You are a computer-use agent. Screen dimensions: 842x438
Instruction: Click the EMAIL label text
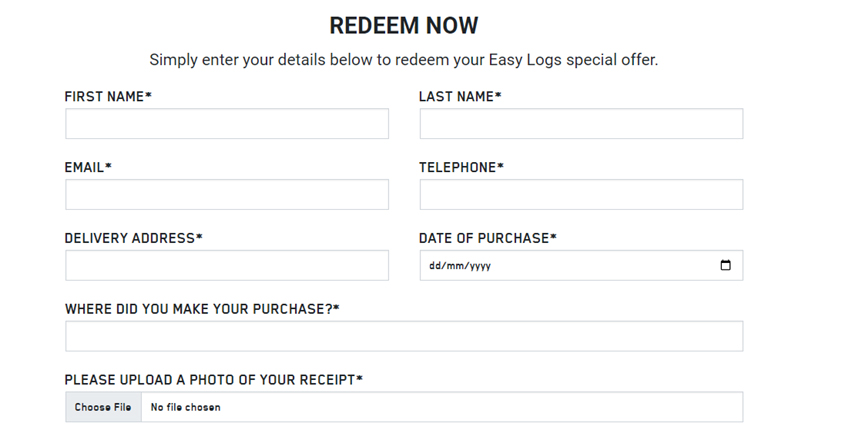(88, 167)
